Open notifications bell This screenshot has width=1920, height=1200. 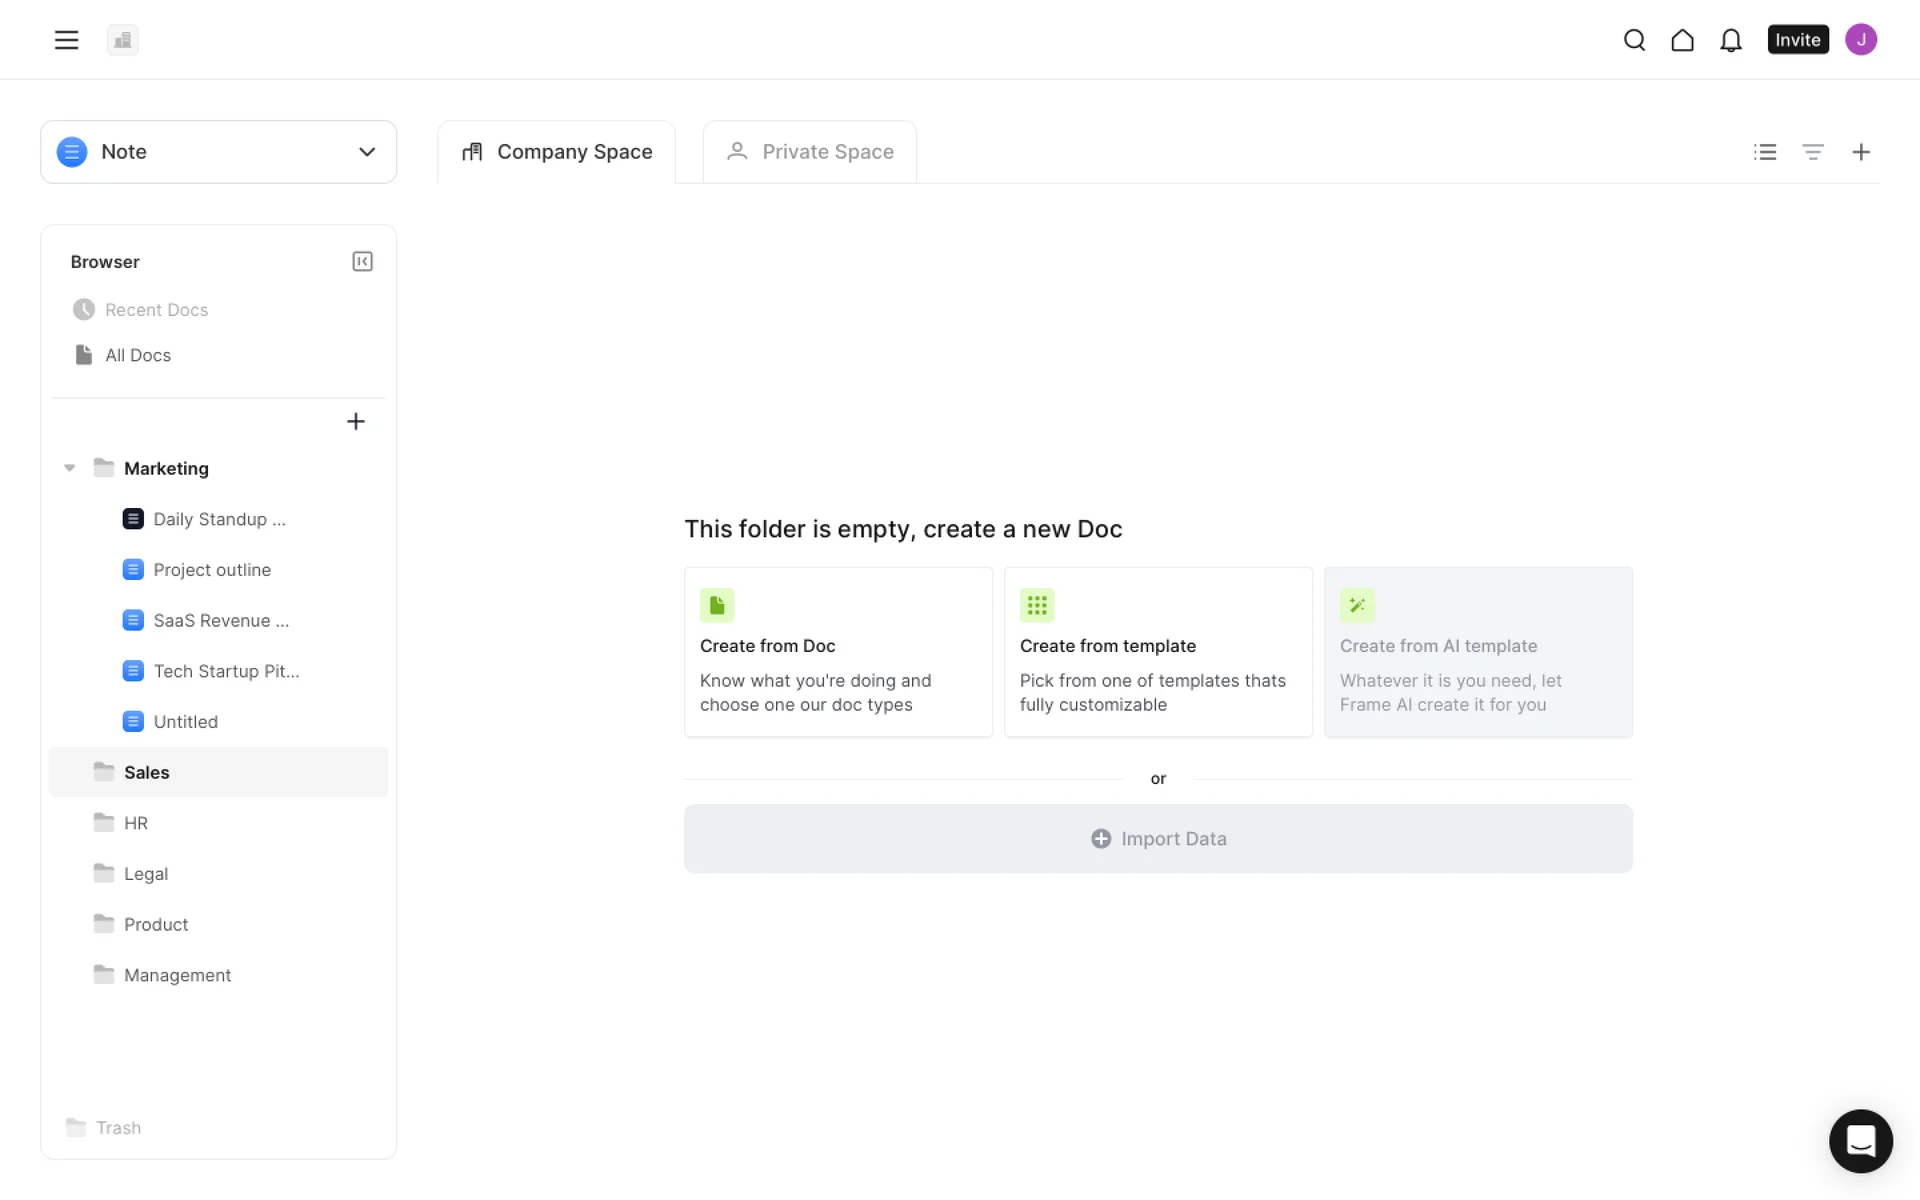(1730, 40)
